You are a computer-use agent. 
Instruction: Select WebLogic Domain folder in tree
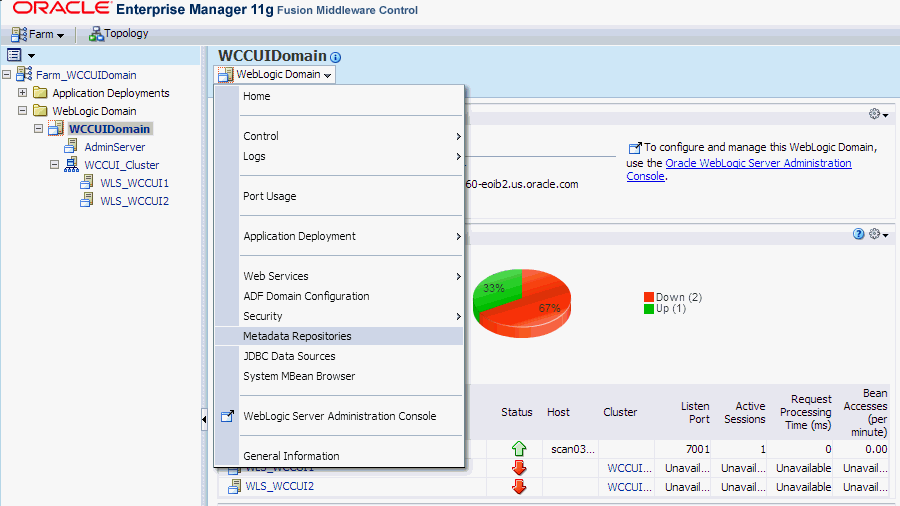(94, 111)
